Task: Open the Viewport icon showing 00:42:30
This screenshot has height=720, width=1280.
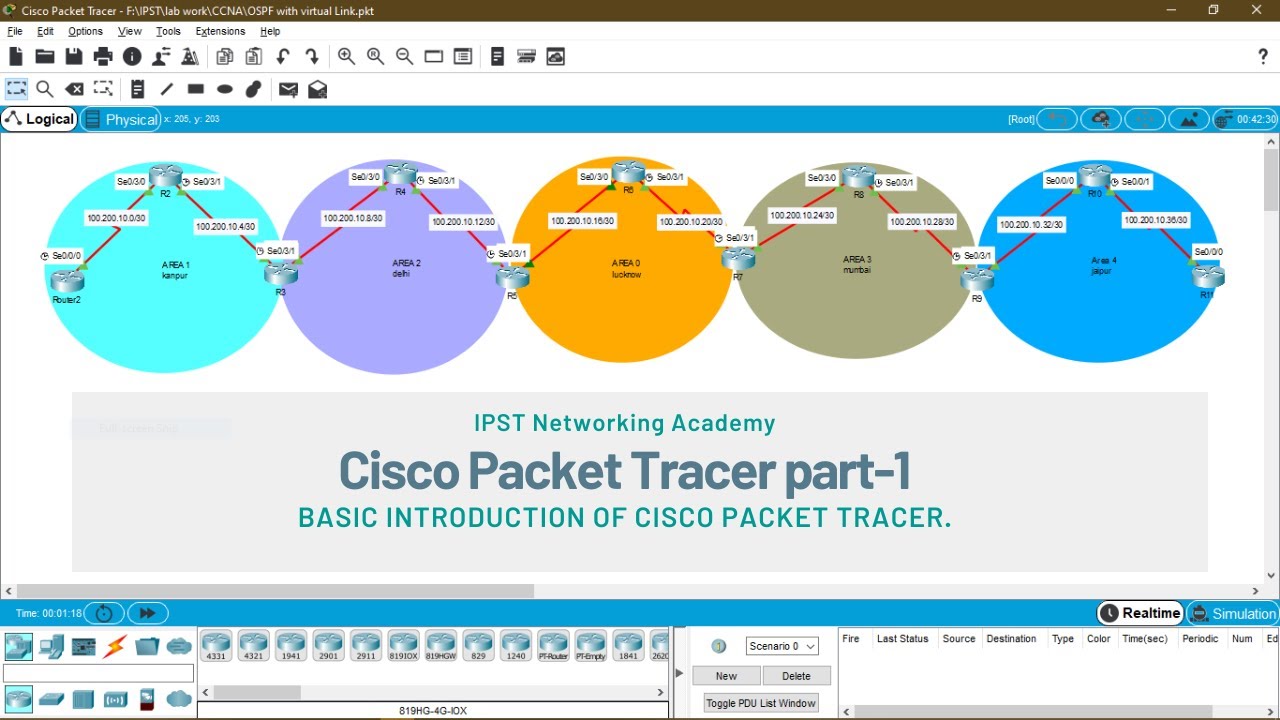Action: (1245, 119)
